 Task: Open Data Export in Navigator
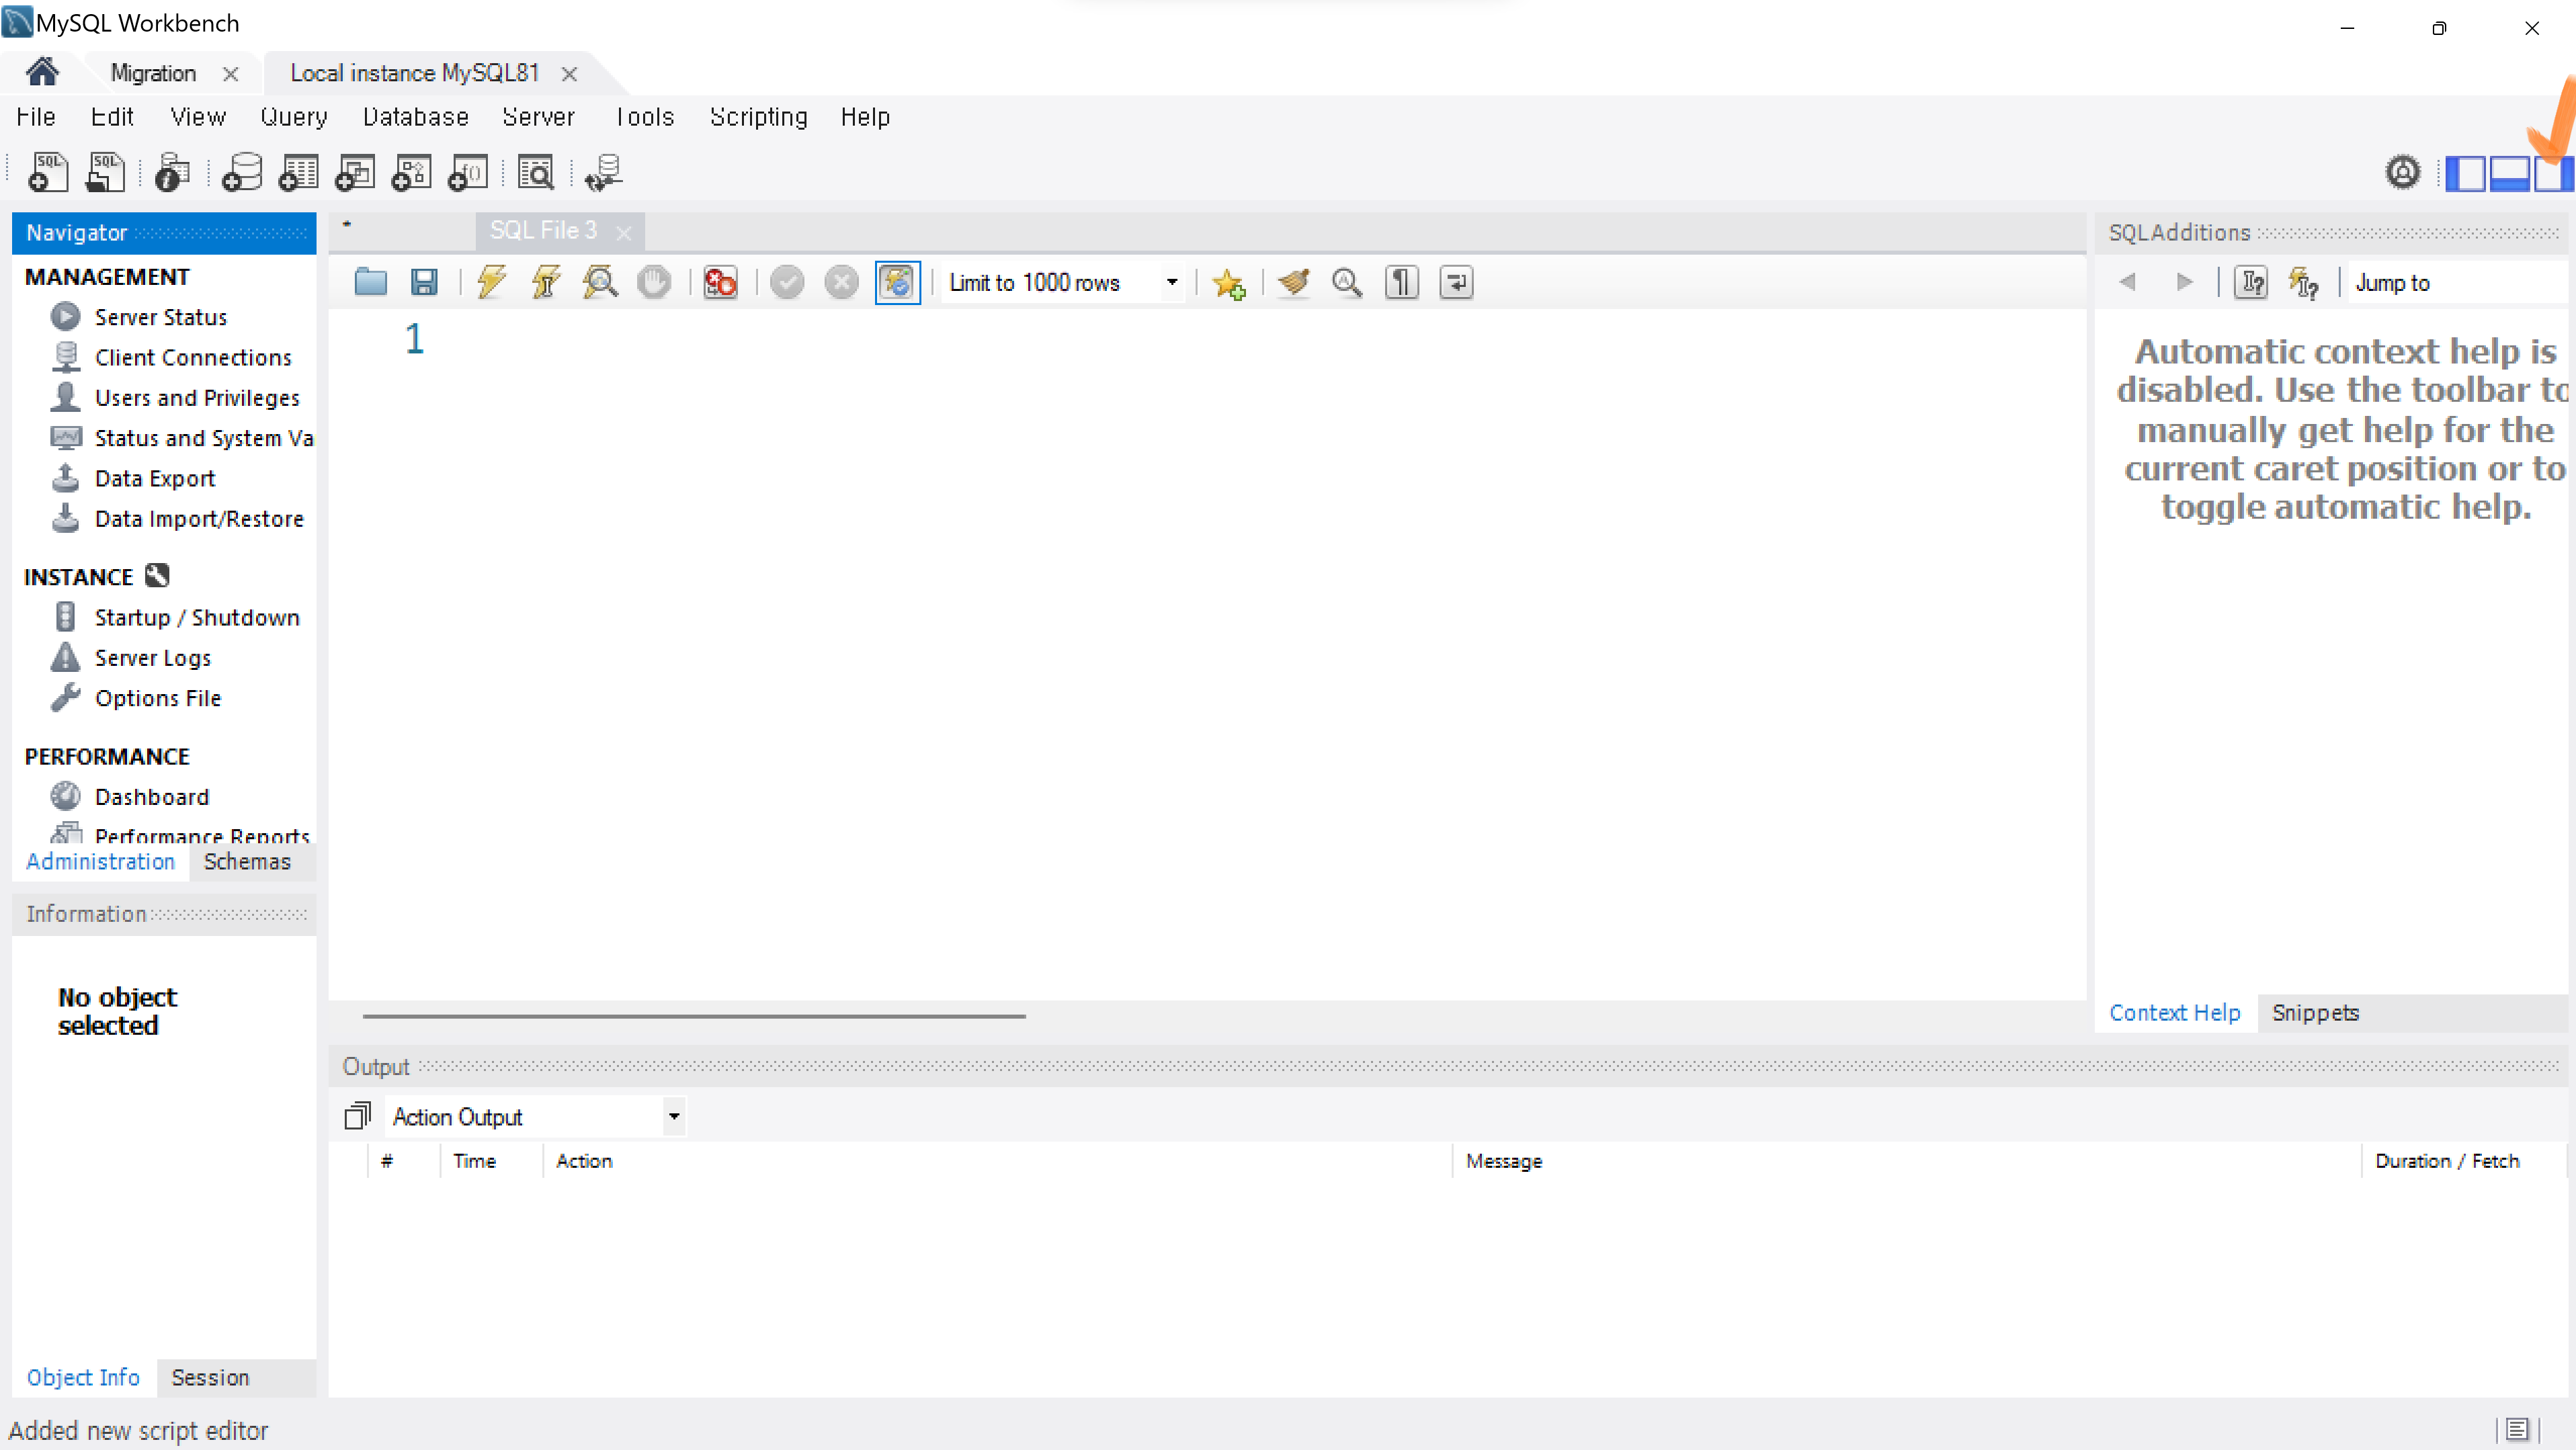(155, 479)
